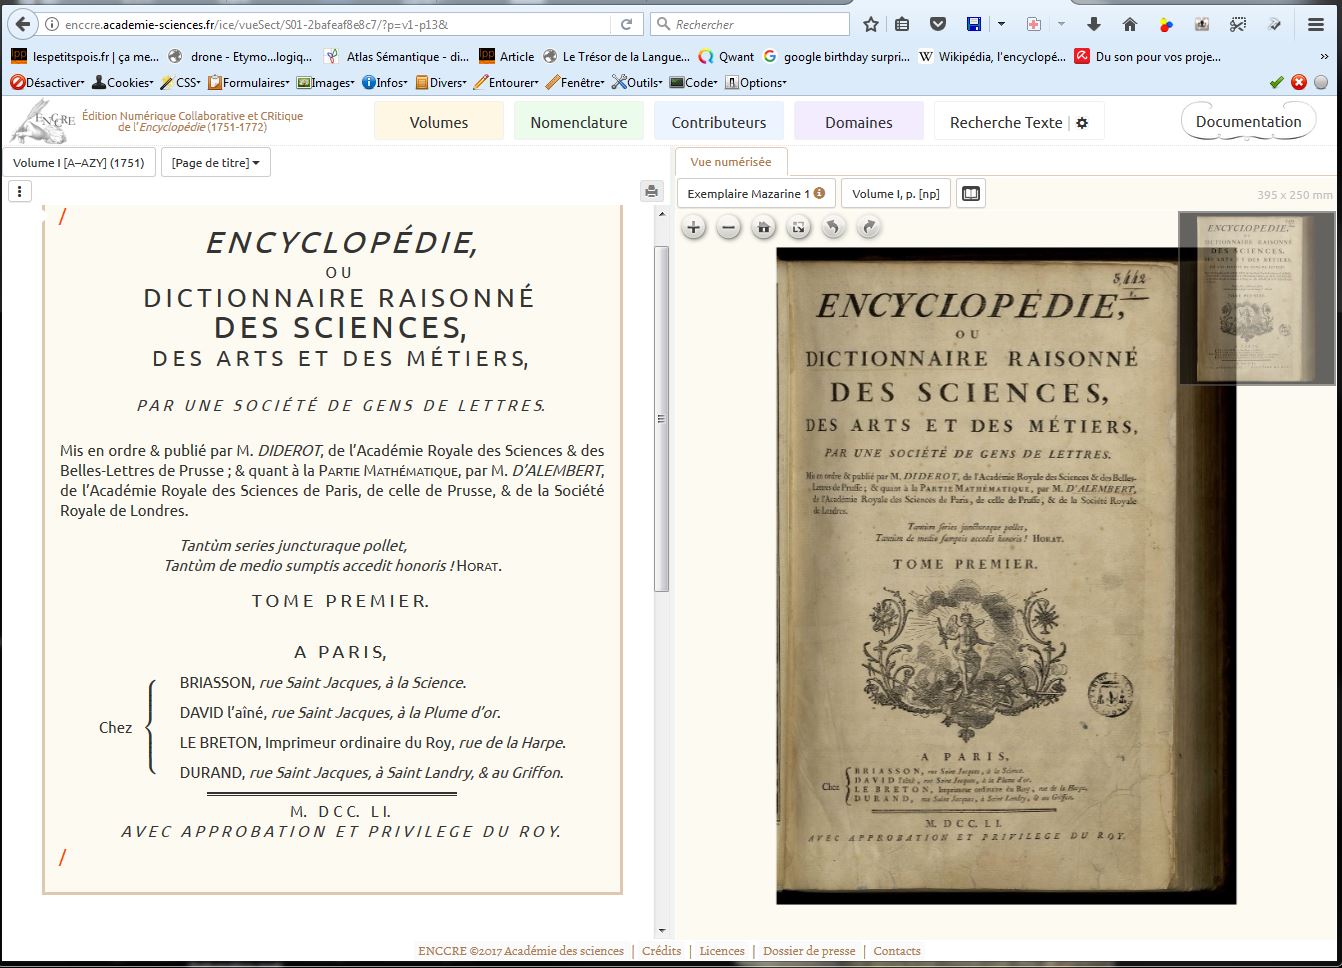
Task: Zoom out of the scanned page
Action: (x=729, y=228)
